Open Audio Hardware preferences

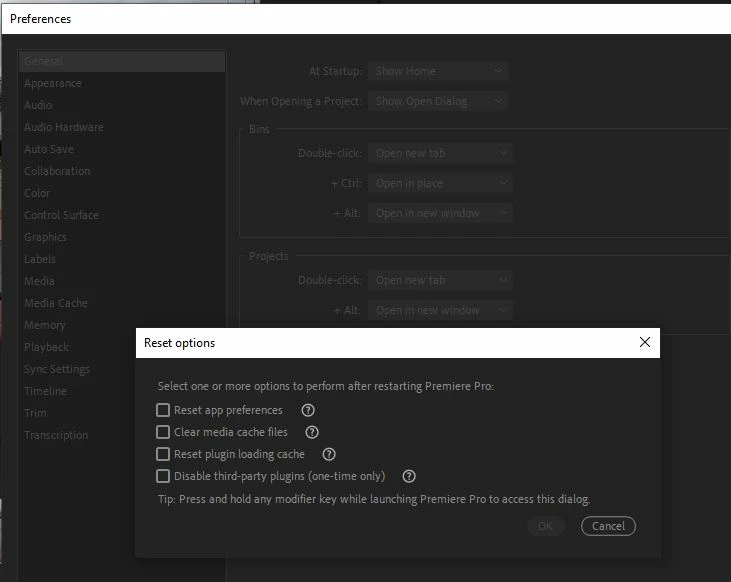(122, 127)
